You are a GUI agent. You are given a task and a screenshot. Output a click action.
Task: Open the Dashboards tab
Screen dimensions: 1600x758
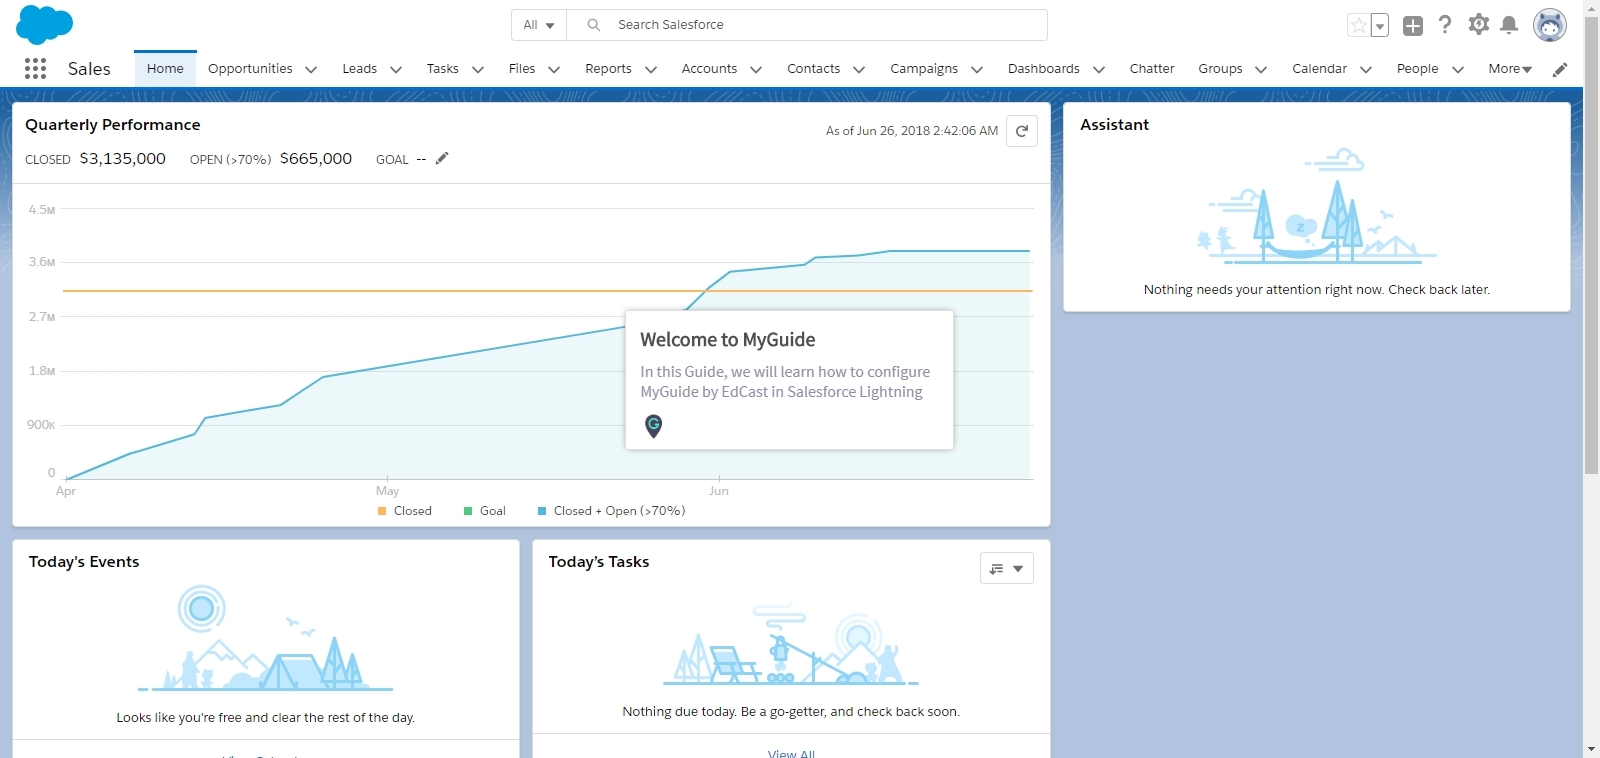[x=1044, y=69]
